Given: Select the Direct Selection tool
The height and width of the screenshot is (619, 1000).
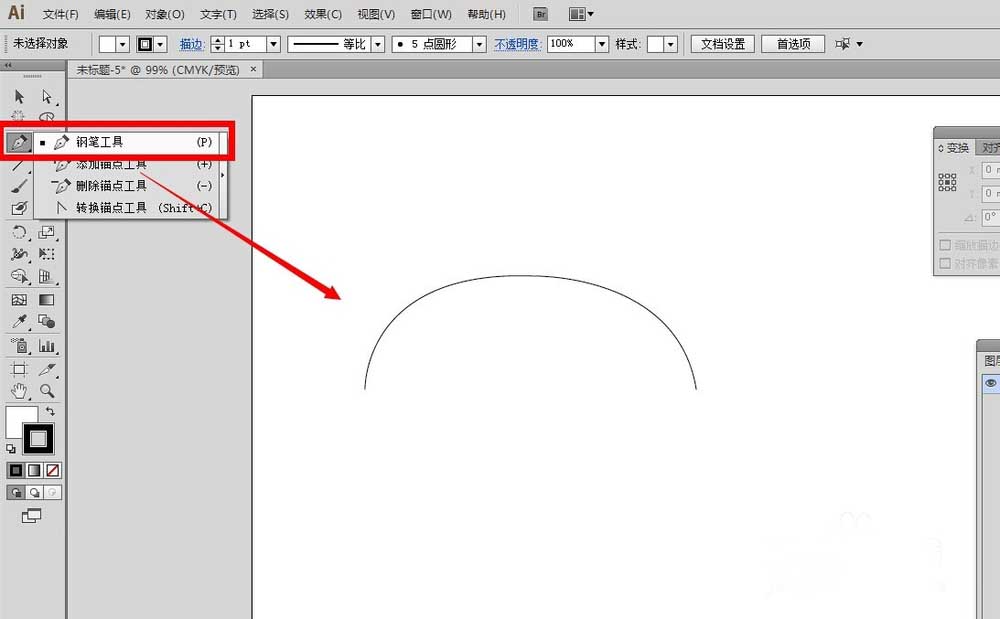Looking at the screenshot, I should [46, 97].
